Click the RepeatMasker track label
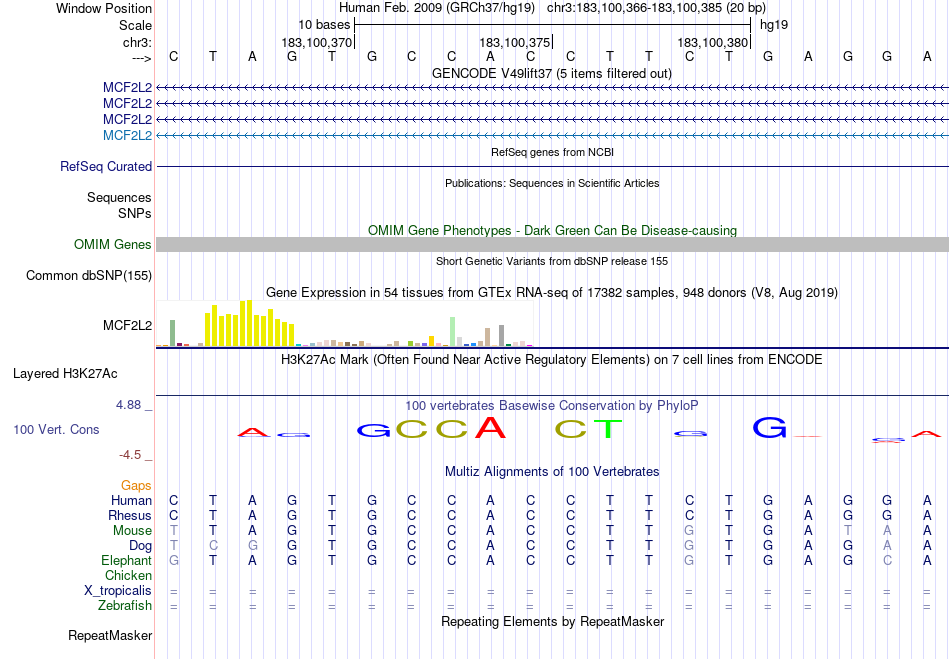This screenshot has width=950, height=659. coord(110,635)
